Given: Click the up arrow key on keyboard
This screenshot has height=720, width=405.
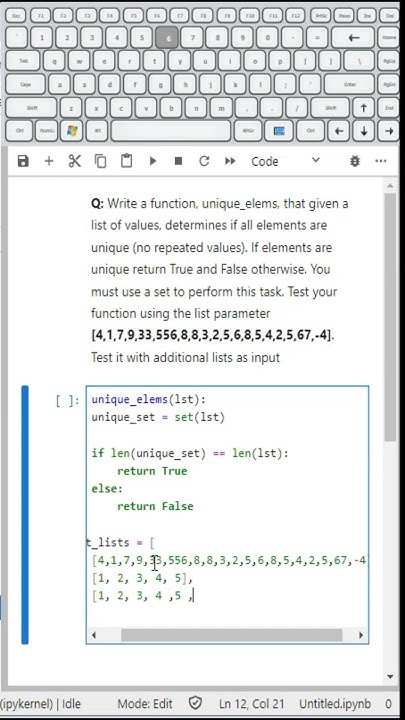Looking at the screenshot, I should point(364,108).
